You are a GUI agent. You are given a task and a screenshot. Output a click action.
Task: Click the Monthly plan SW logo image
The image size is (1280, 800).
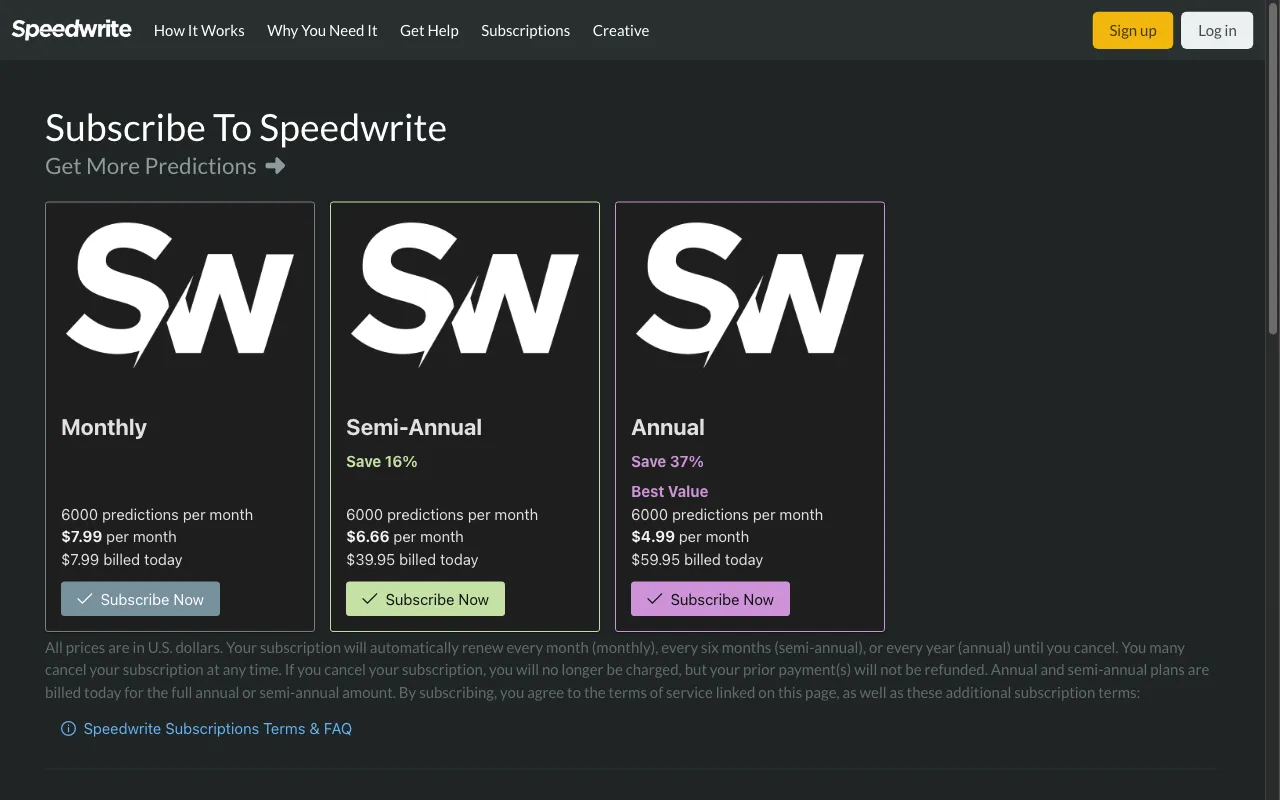coord(180,295)
